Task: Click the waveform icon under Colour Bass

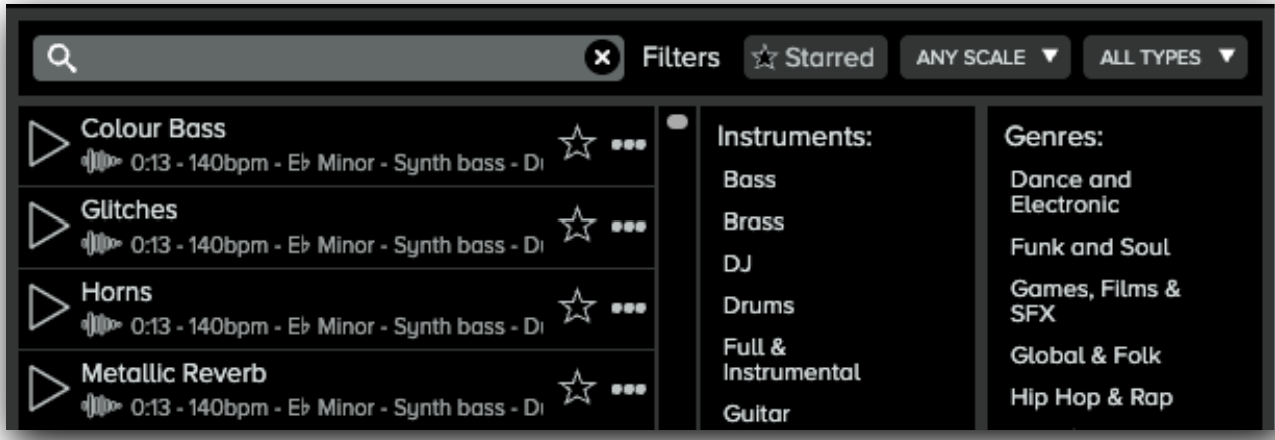Action: (x=101, y=163)
